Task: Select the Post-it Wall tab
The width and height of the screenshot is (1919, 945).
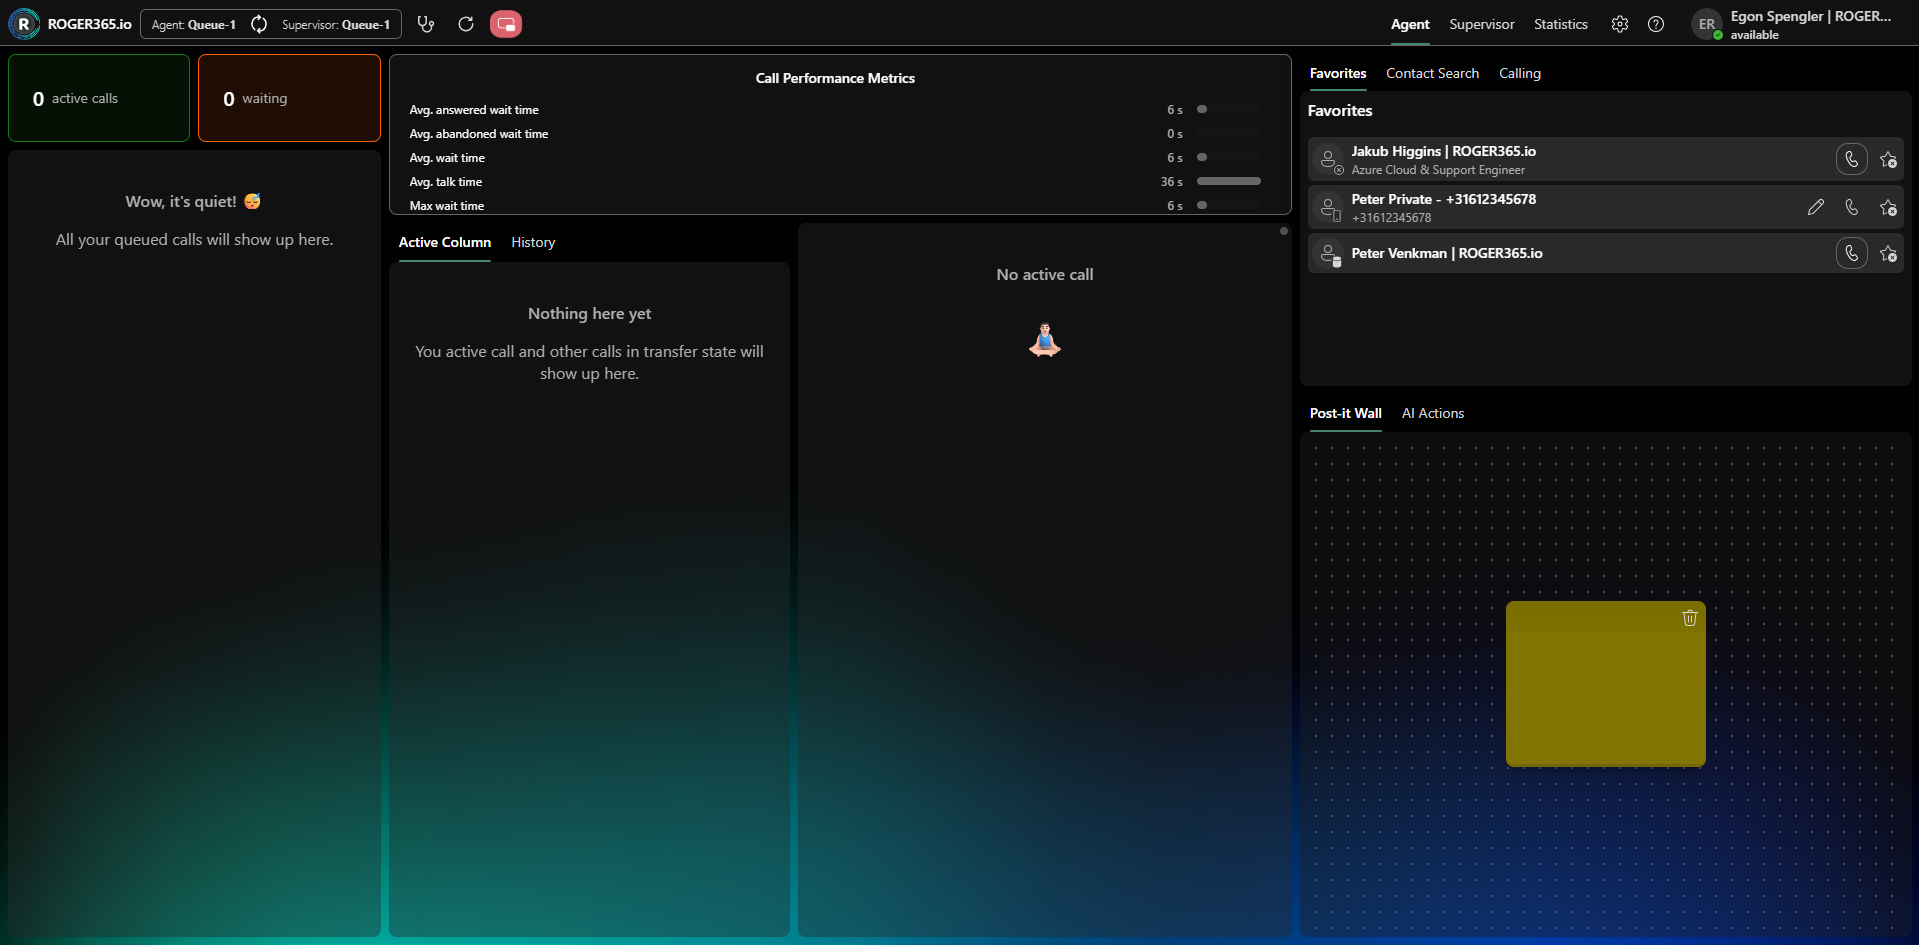Action: click(x=1346, y=413)
